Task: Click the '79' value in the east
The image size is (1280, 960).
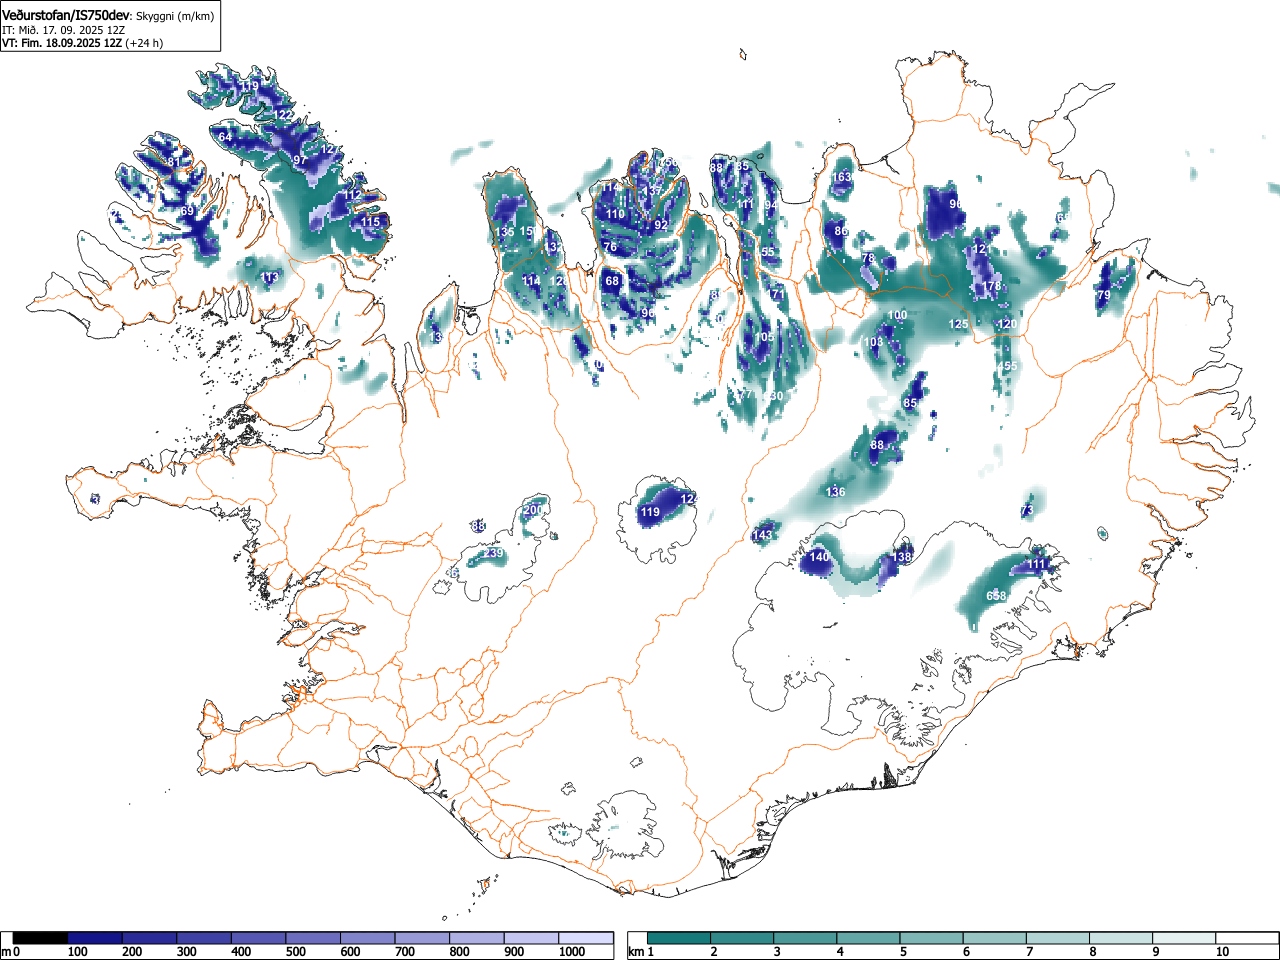Action: [1104, 296]
